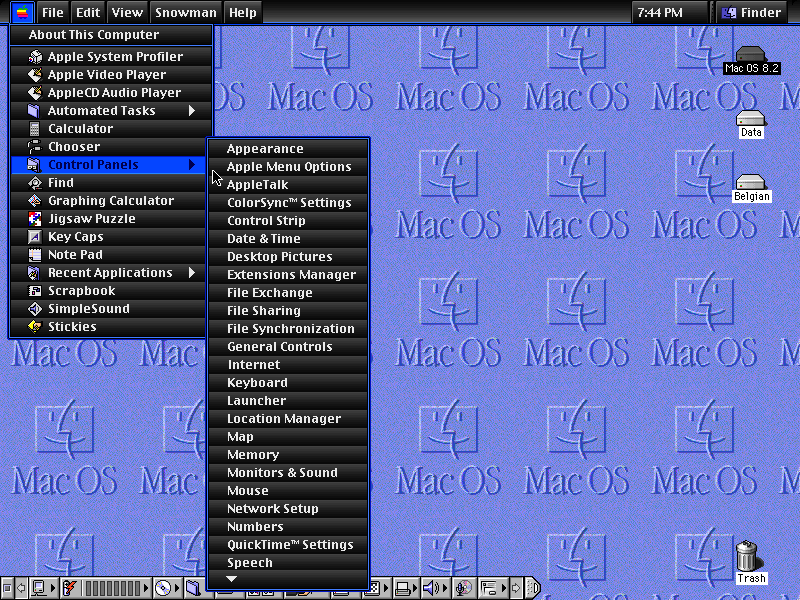The height and width of the screenshot is (600, 800).
Task: Choose Launcher
Action: (x=288, y=401)
